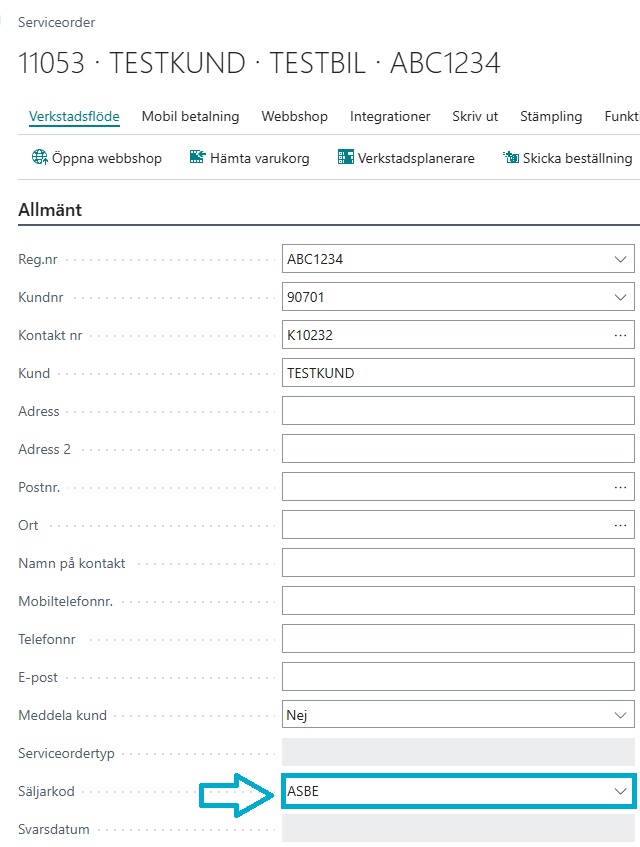Expand the Kundnr dropdown arrow
The width and height of the screenshot is (640, 847).
(x=620, y=298)
